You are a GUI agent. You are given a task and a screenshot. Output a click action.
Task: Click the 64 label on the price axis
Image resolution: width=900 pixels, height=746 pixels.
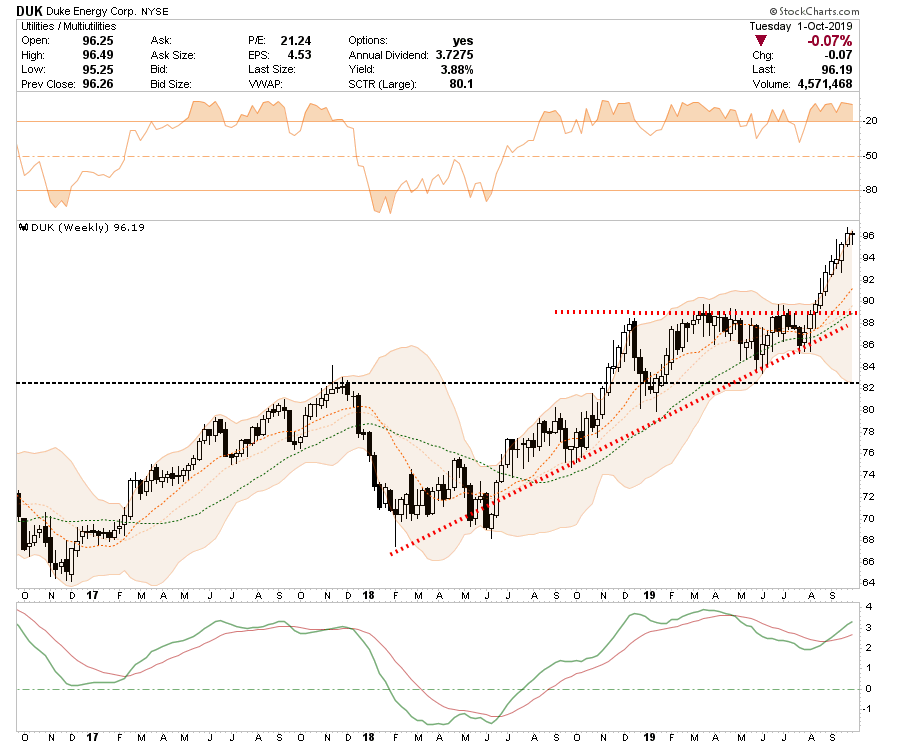869,582
